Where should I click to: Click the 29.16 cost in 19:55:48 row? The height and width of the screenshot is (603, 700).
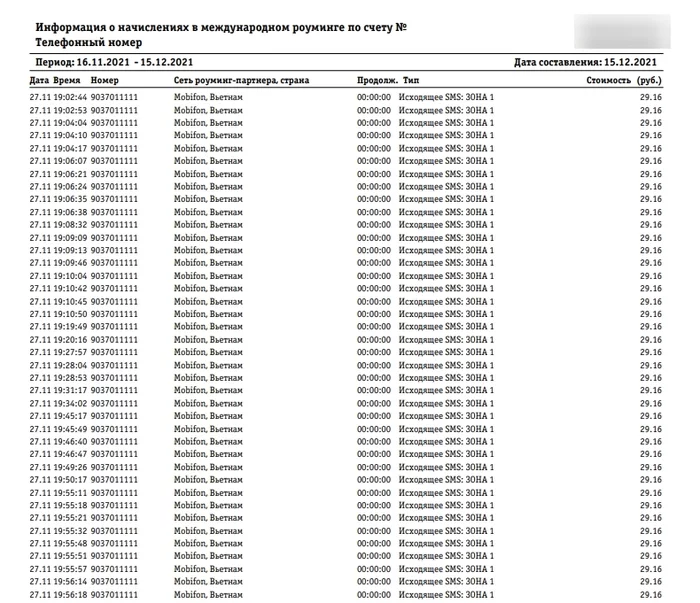[650, 544]
